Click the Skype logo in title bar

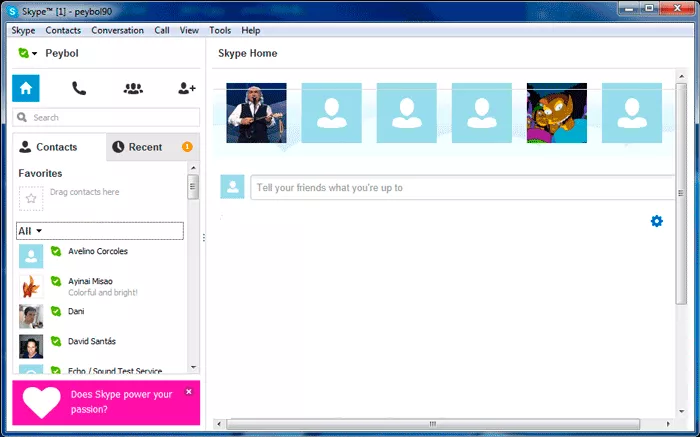coord(13,11)
